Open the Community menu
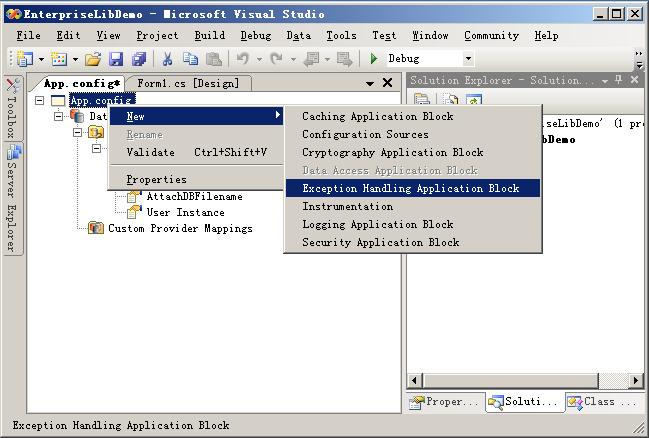This screenshot has width=649, height=438. tap(491, 36)
